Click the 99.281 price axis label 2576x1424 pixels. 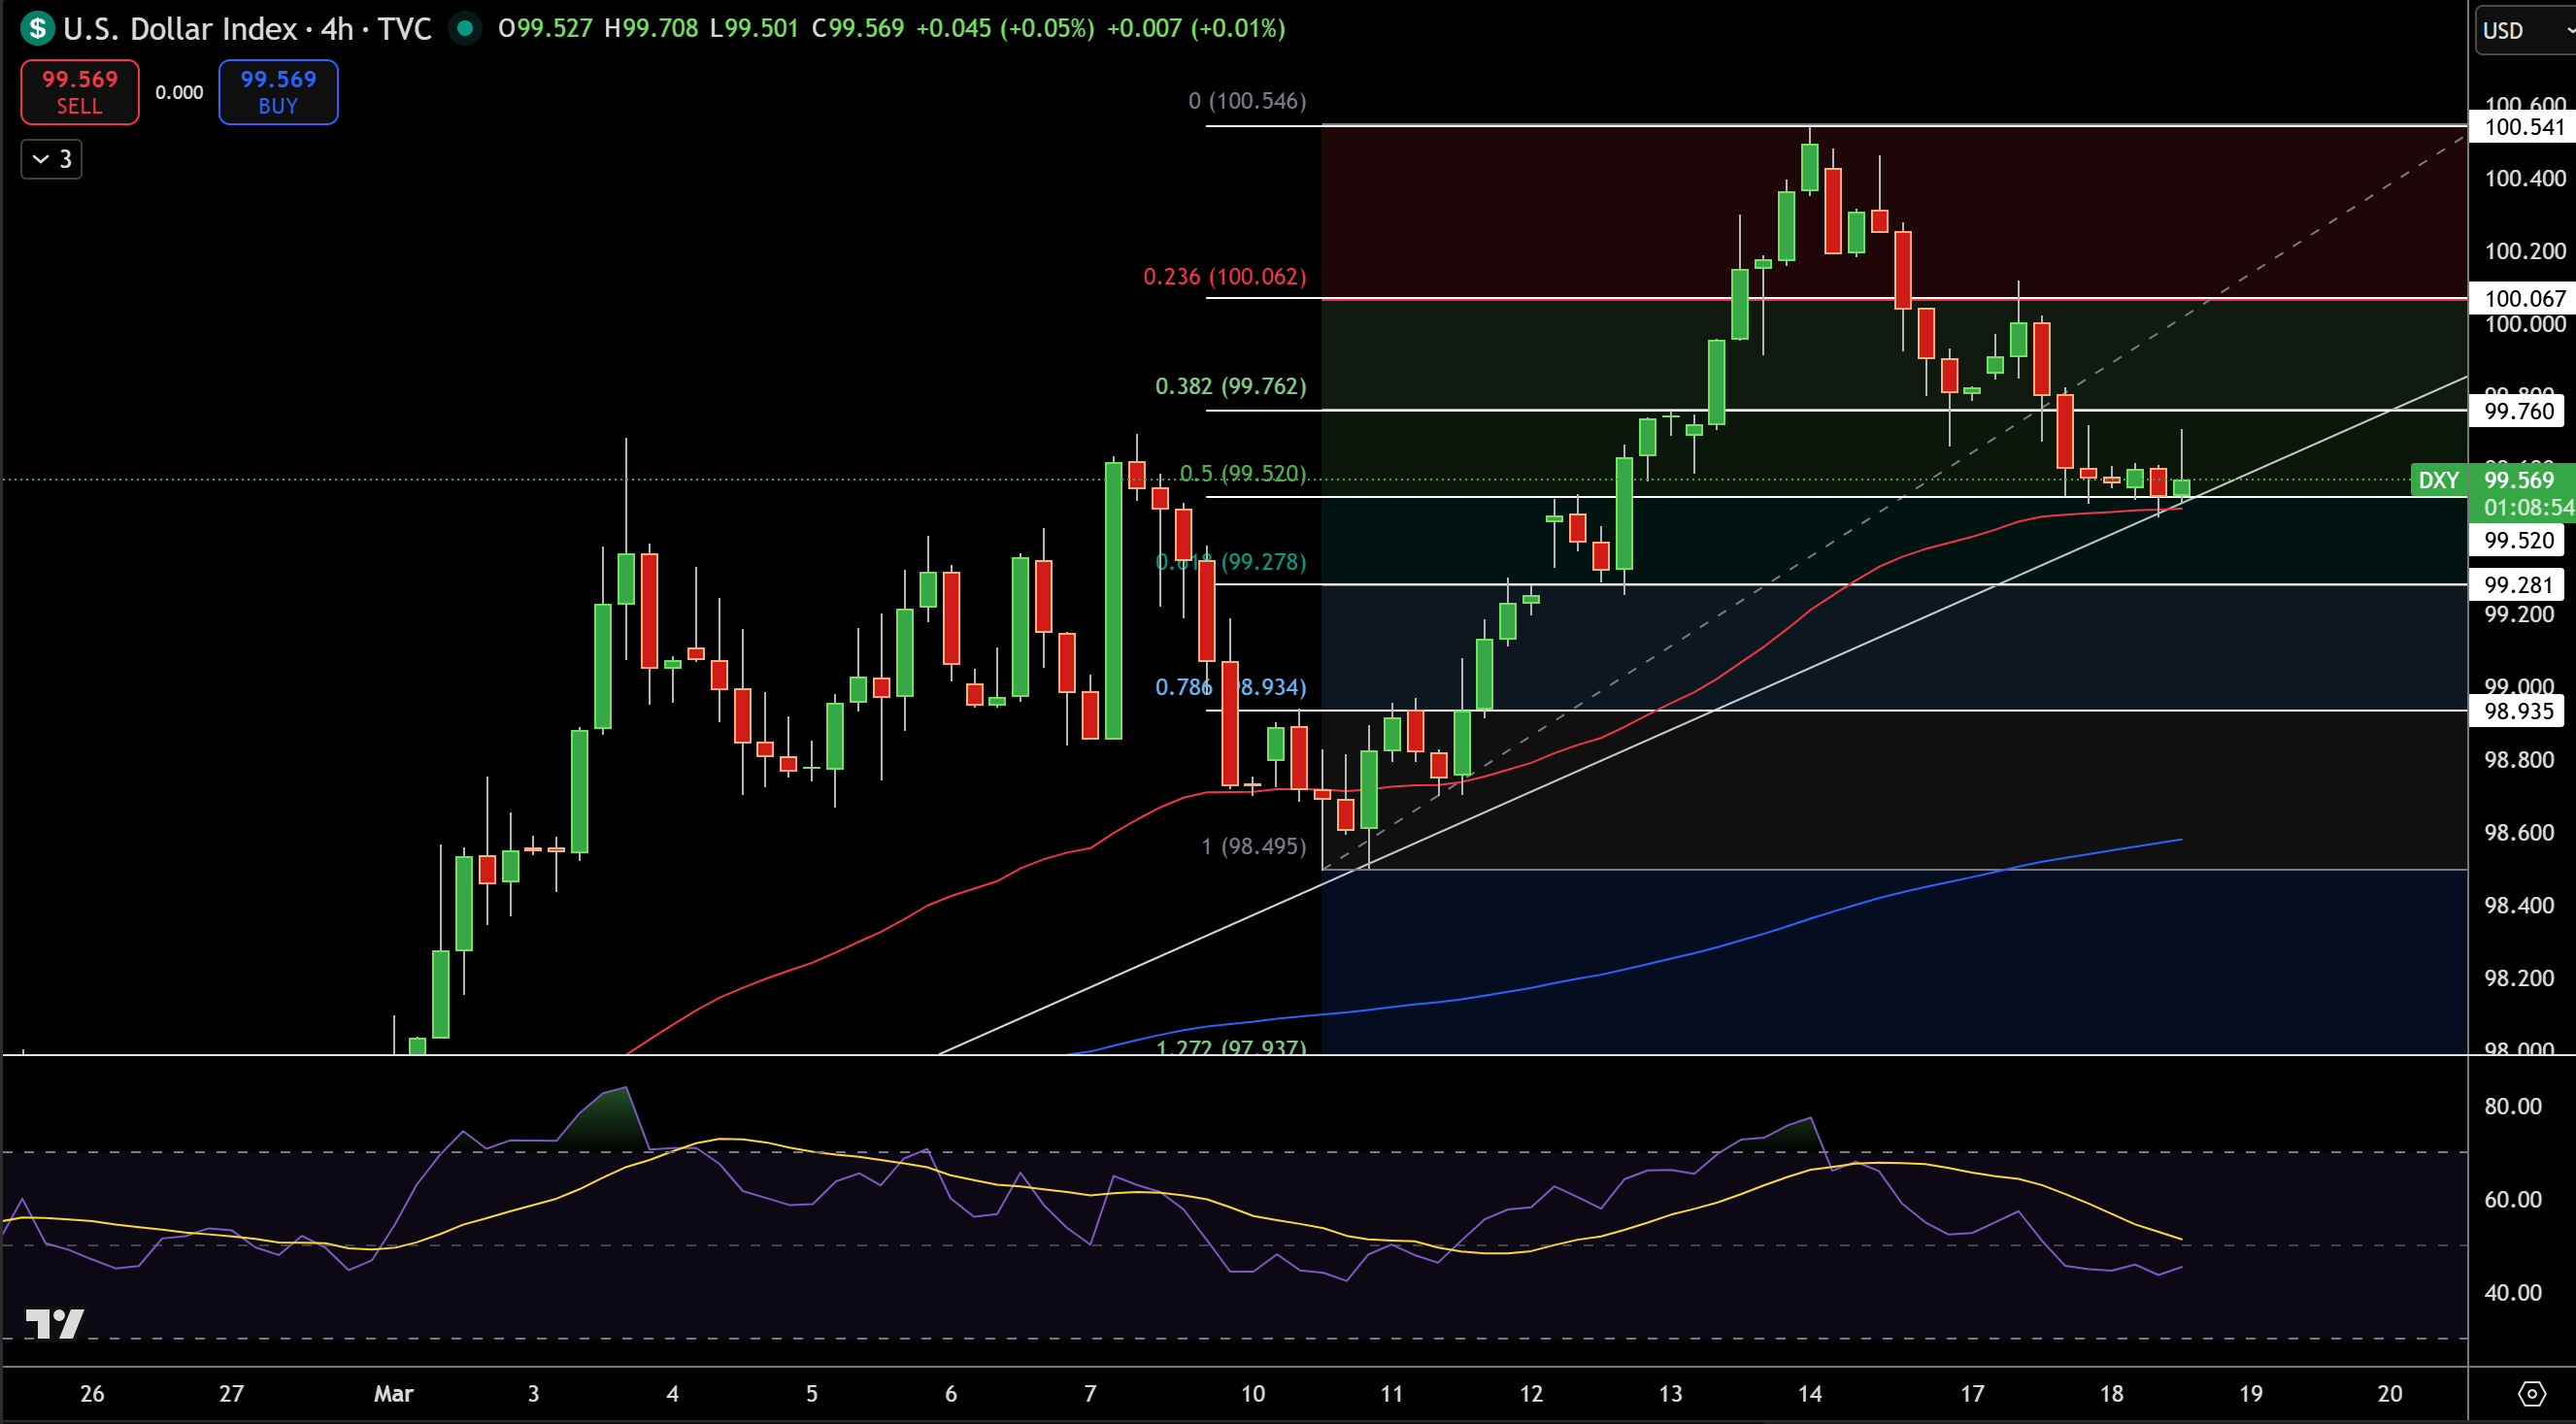(2518, 585)
